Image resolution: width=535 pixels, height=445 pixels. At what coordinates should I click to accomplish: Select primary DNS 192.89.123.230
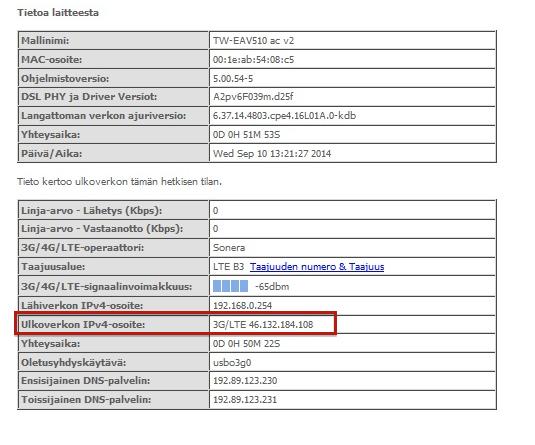pos(245,381)
